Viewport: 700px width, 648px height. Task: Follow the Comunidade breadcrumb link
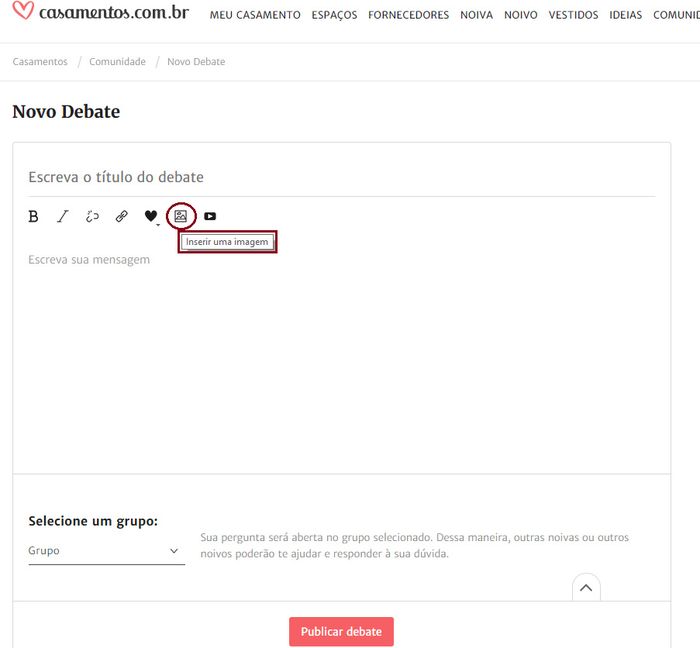(117, 62)
